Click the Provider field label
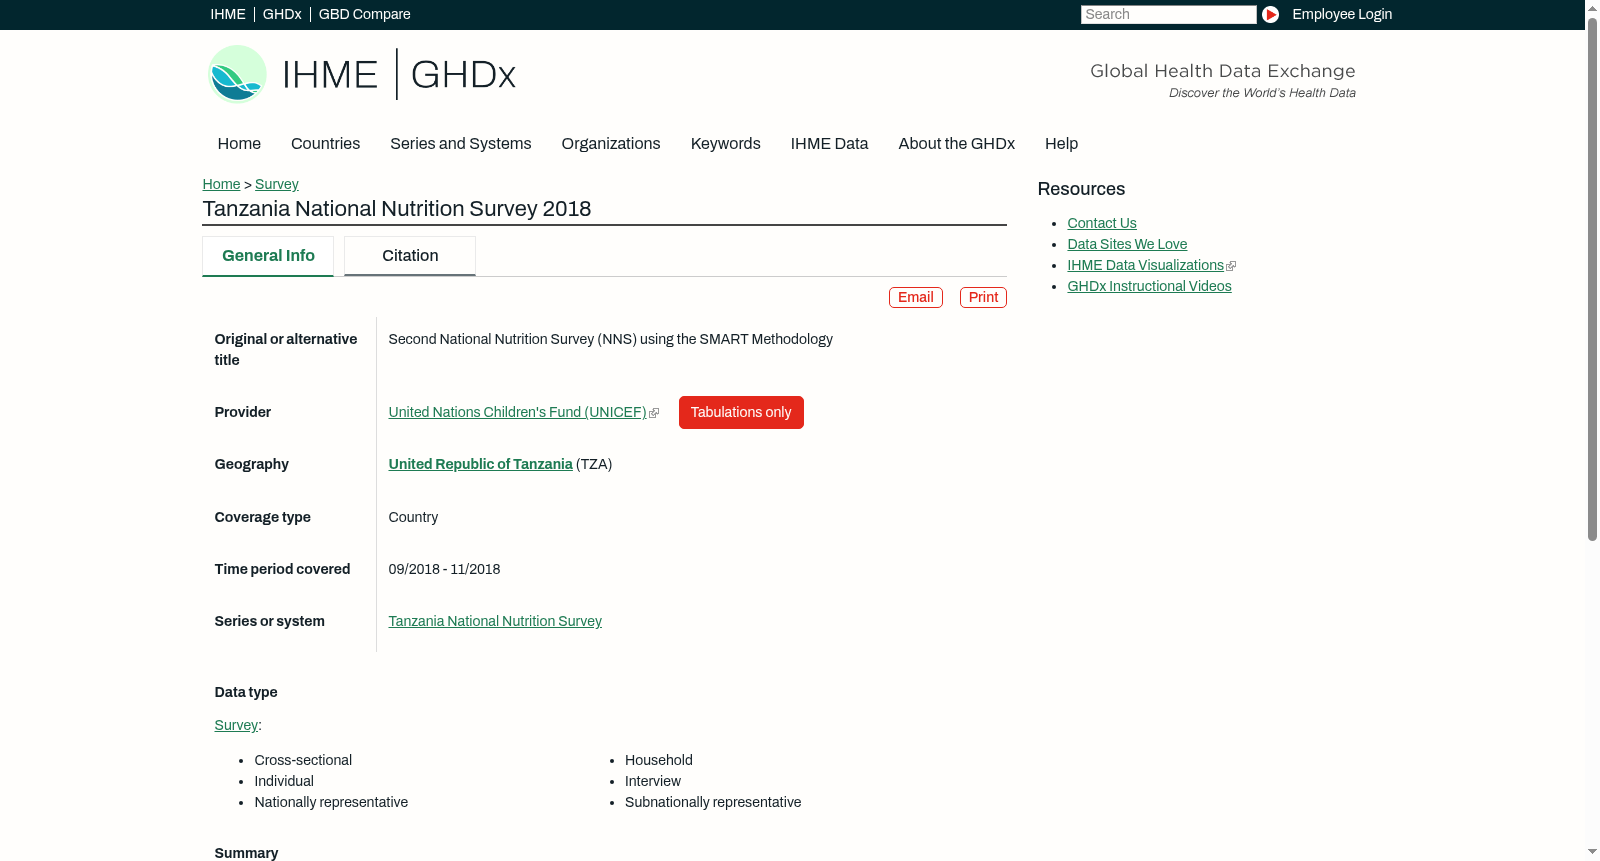The height and width of the screenshot is (861, 1600). (x=242, y=412)
